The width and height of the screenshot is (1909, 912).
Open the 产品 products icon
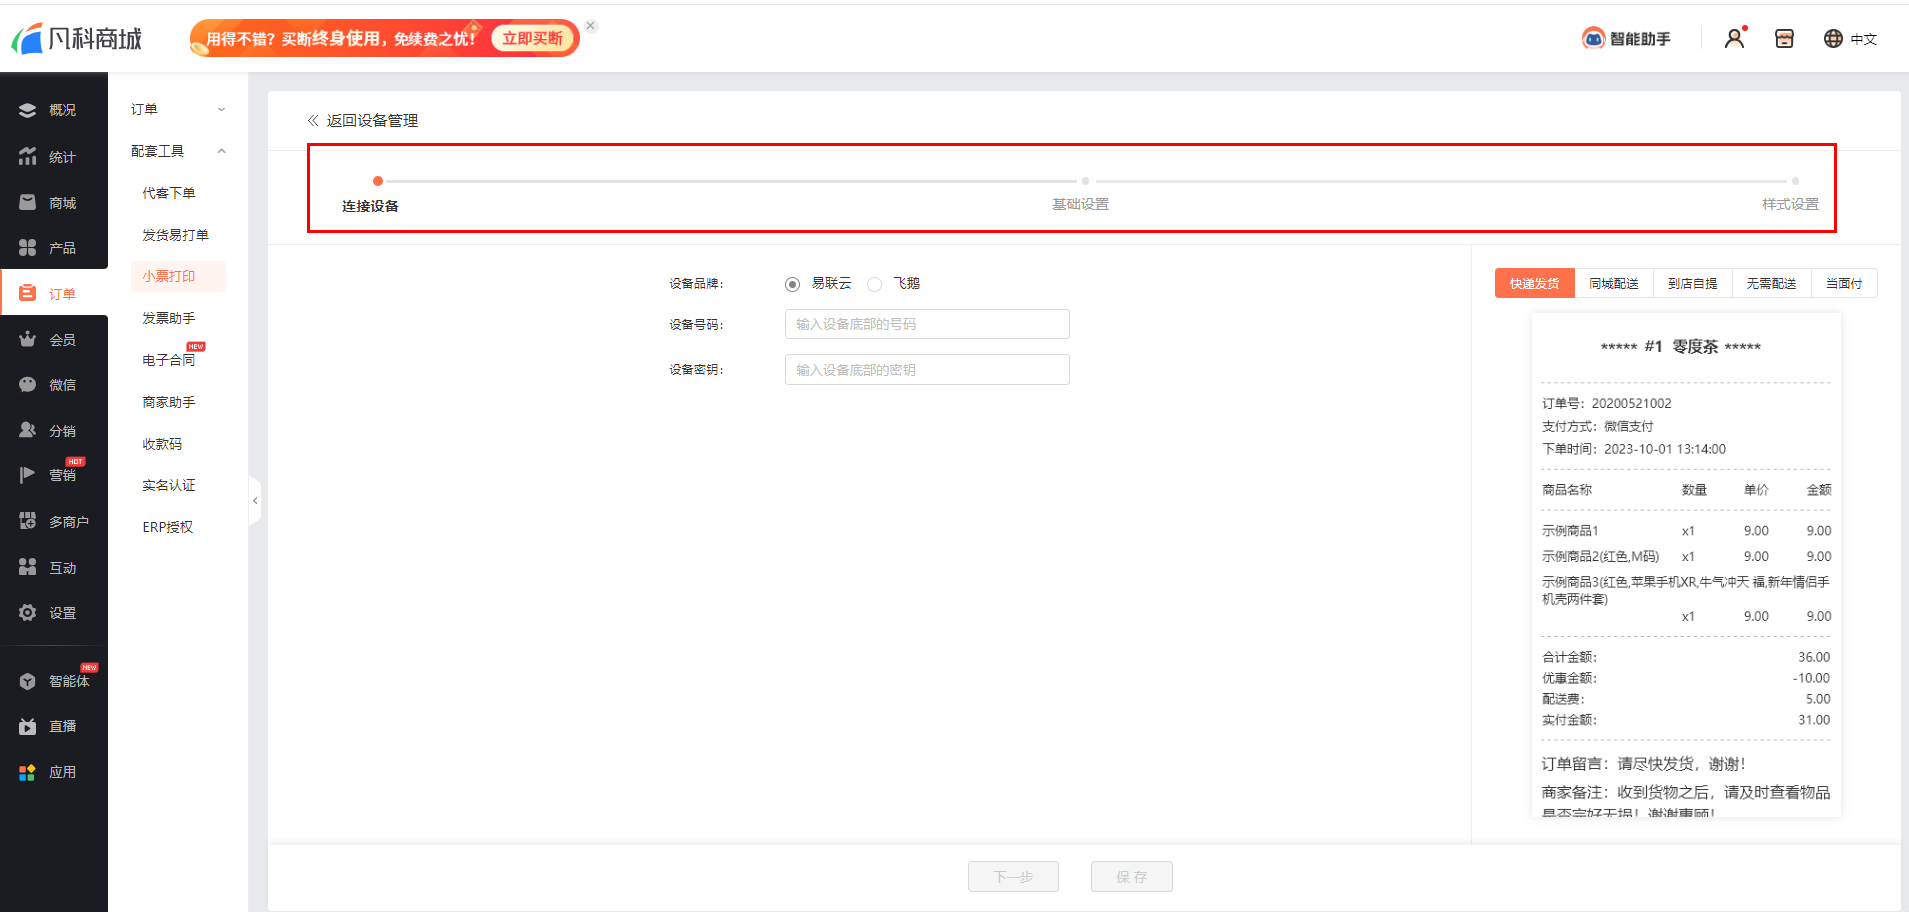(x=27, y=248)
